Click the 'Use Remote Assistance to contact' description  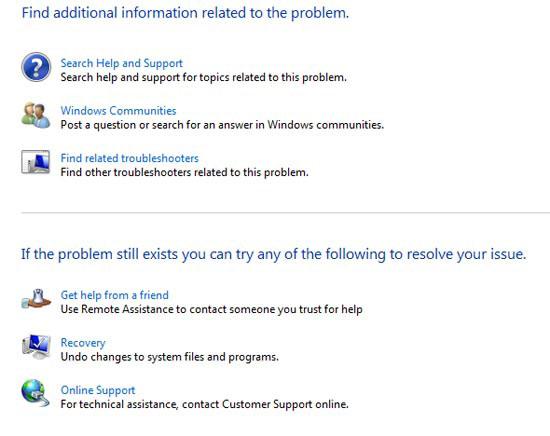[211, 309]
